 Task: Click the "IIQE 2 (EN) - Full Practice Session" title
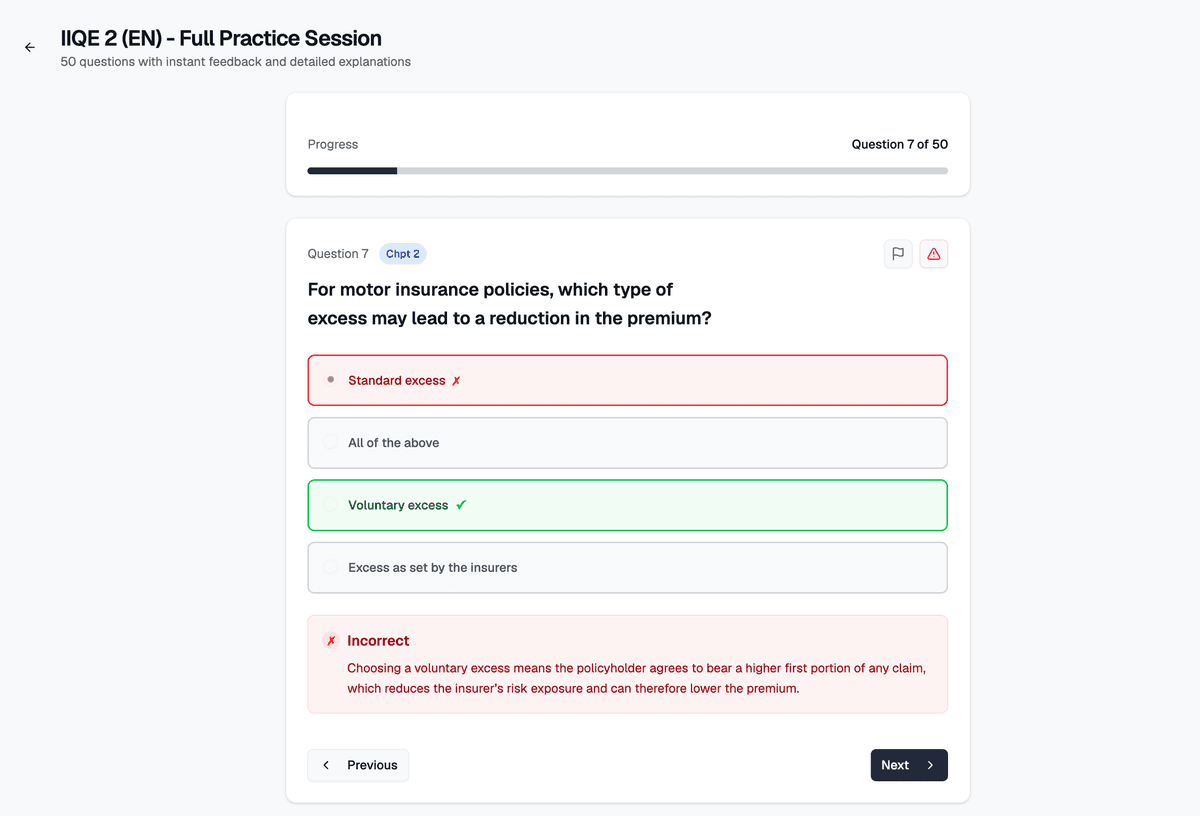[x=221, y=38]
